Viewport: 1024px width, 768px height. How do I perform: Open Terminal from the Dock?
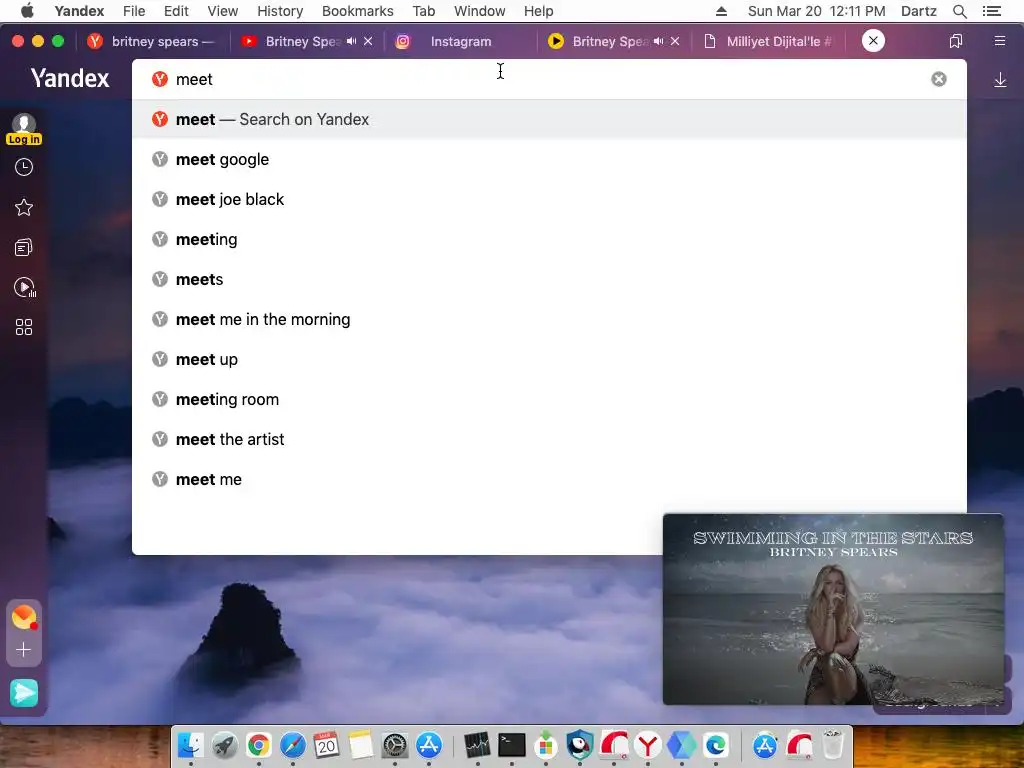click(x=511, y=745)
